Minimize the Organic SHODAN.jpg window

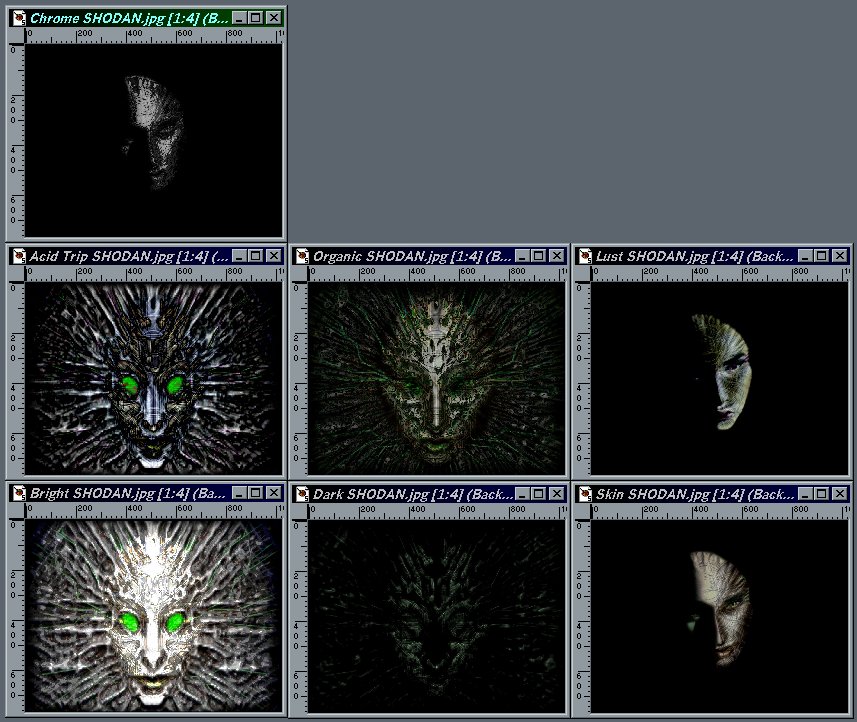point(522,256)
